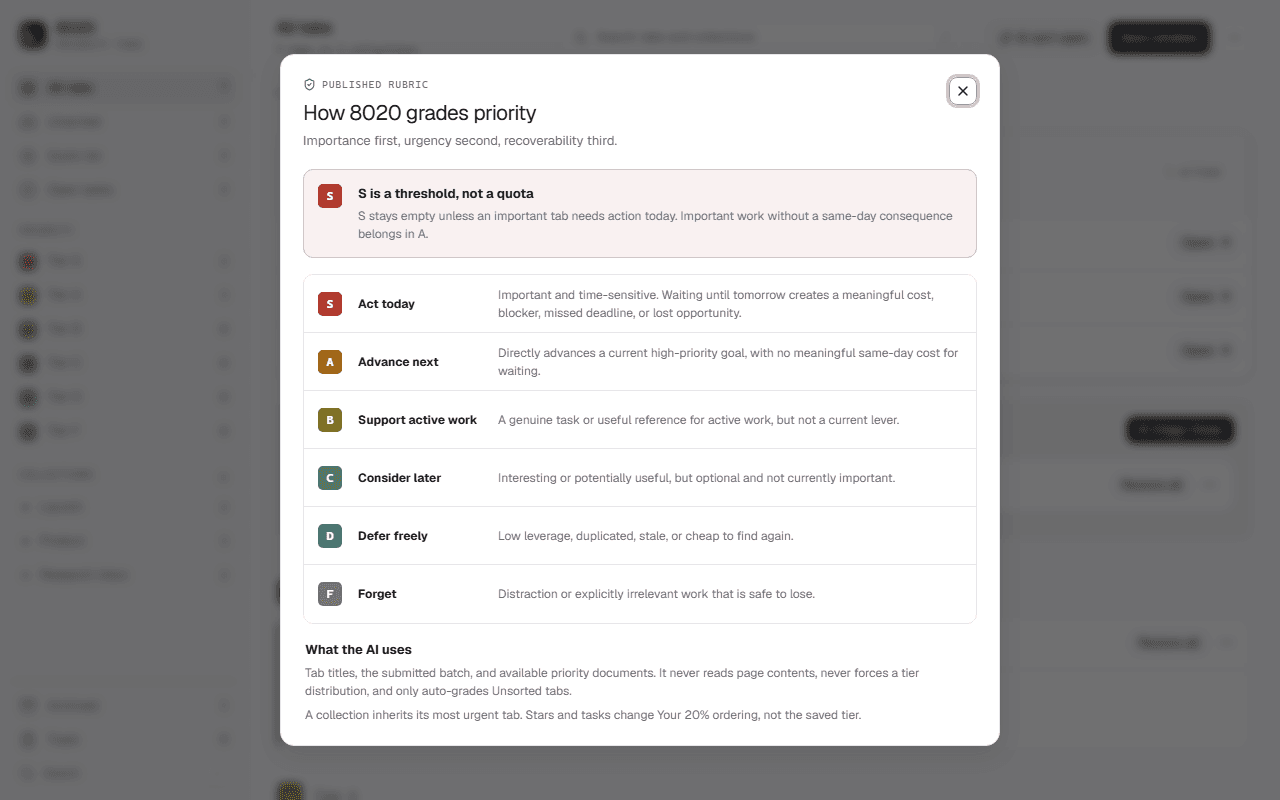The image size is (1280, 800).
Task: Select the red S badge for Act today
Action: [x=330, y=304]
